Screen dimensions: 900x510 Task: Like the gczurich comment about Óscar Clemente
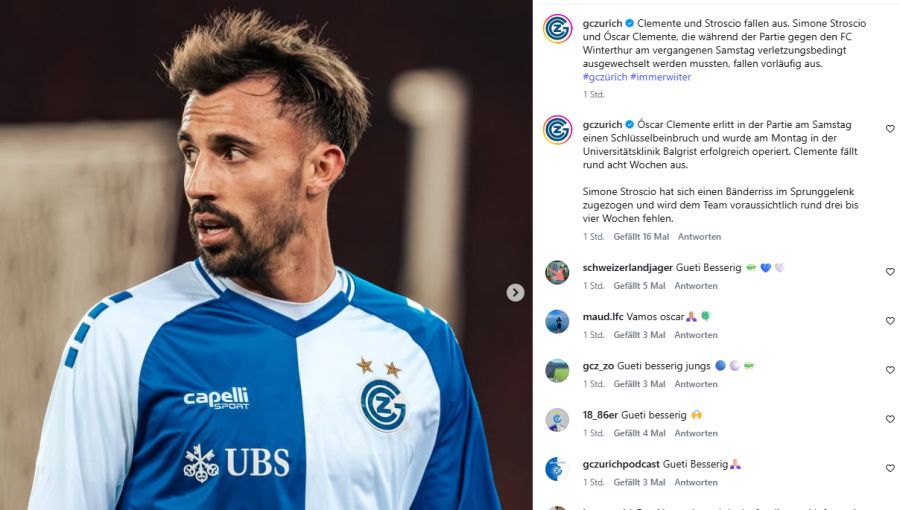(890, 129)
